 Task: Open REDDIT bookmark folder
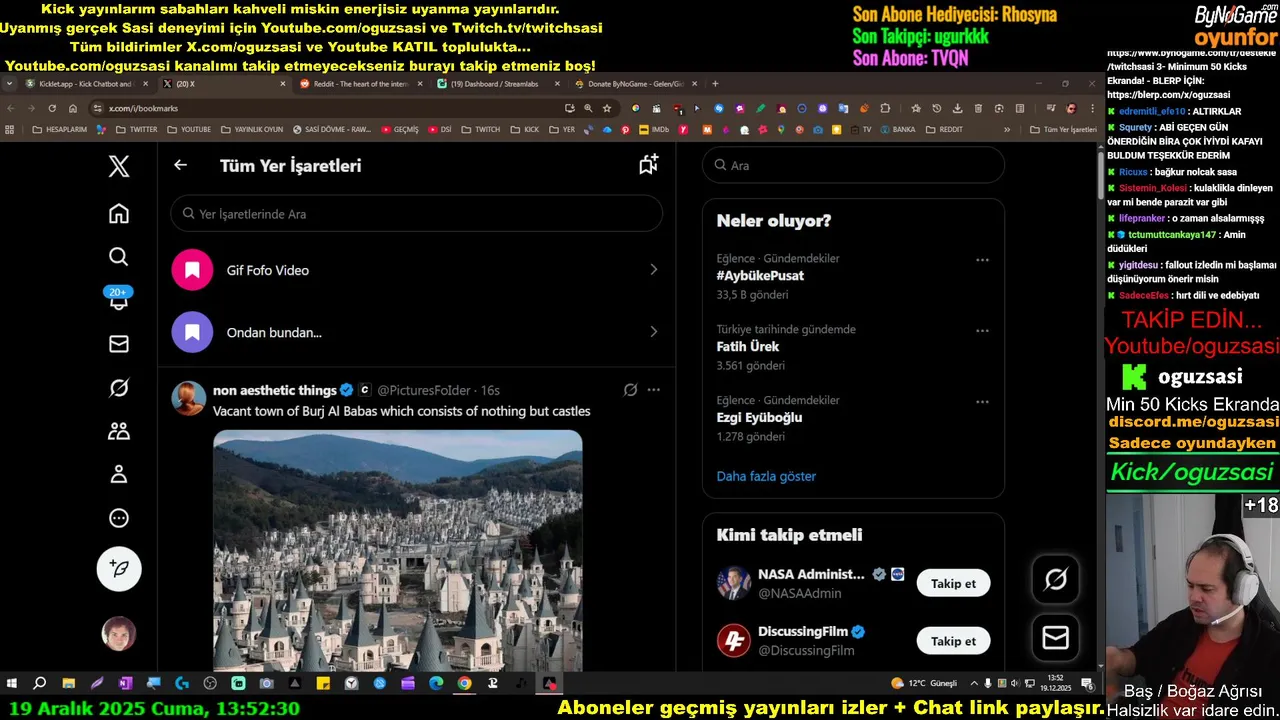click(944, 129)
